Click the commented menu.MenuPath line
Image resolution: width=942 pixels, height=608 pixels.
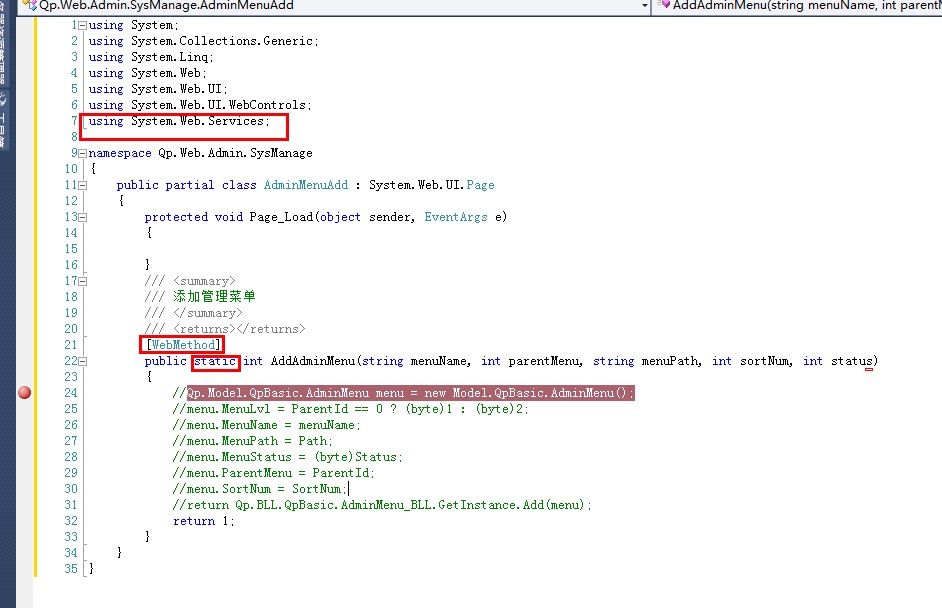[252, 441]
